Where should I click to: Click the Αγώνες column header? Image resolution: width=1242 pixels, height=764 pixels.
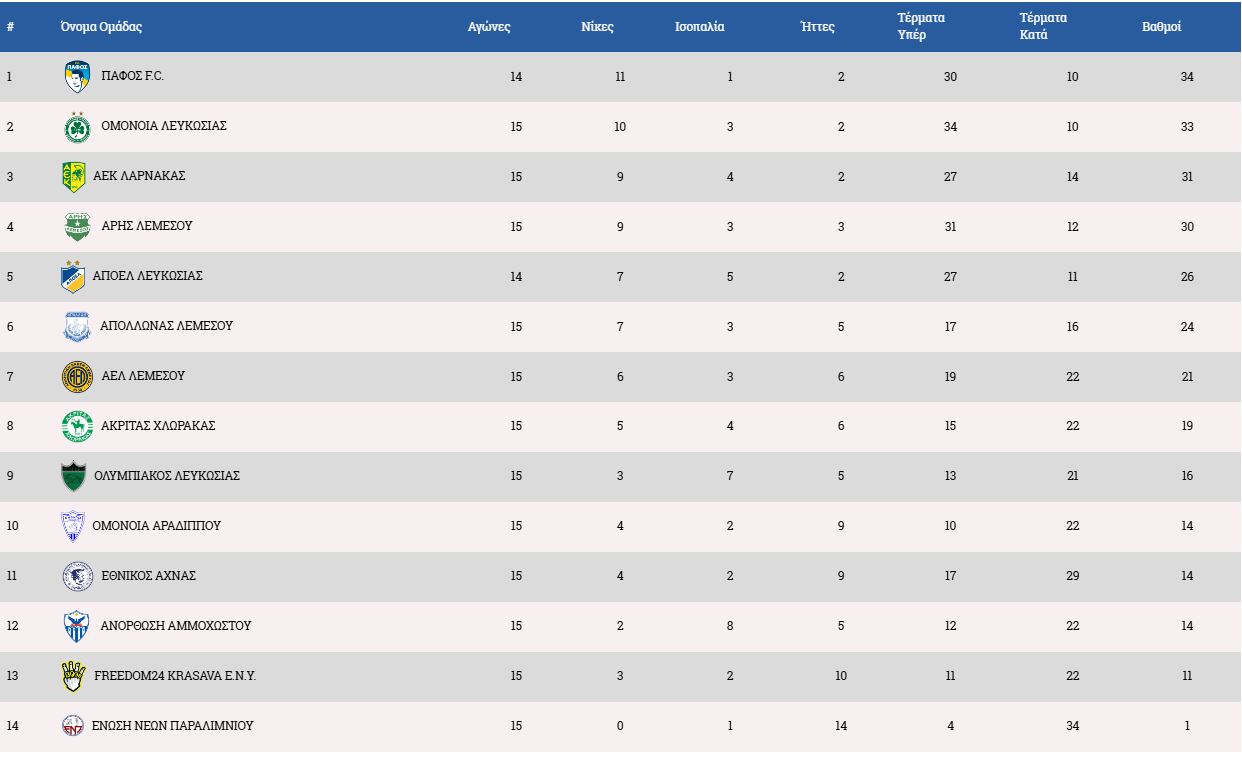point(489,27)
